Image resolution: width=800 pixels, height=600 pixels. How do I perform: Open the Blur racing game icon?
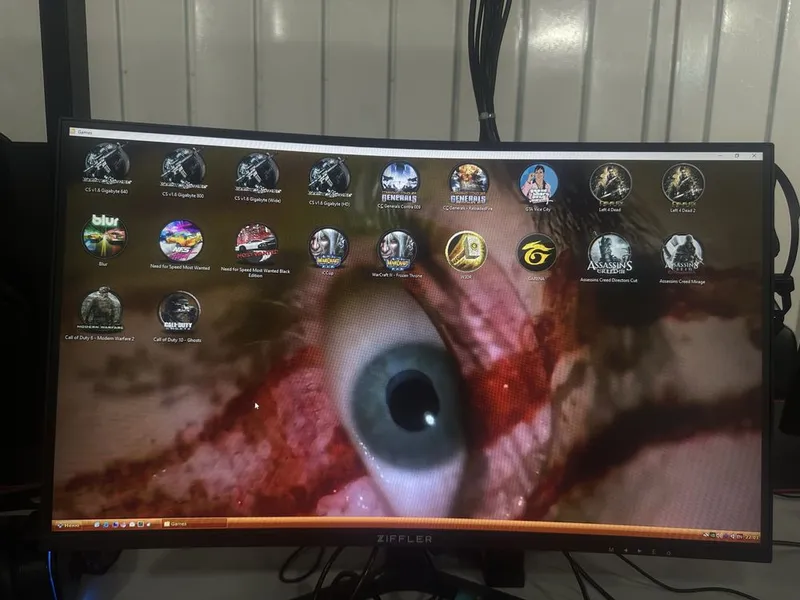click(x=104, y=236)
